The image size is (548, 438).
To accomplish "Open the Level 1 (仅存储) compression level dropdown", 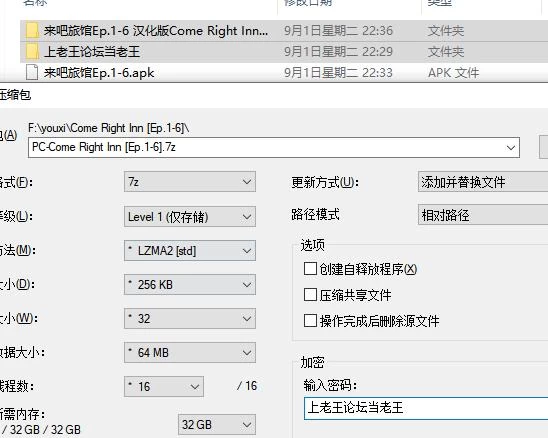I will click(x=190, y=217).
